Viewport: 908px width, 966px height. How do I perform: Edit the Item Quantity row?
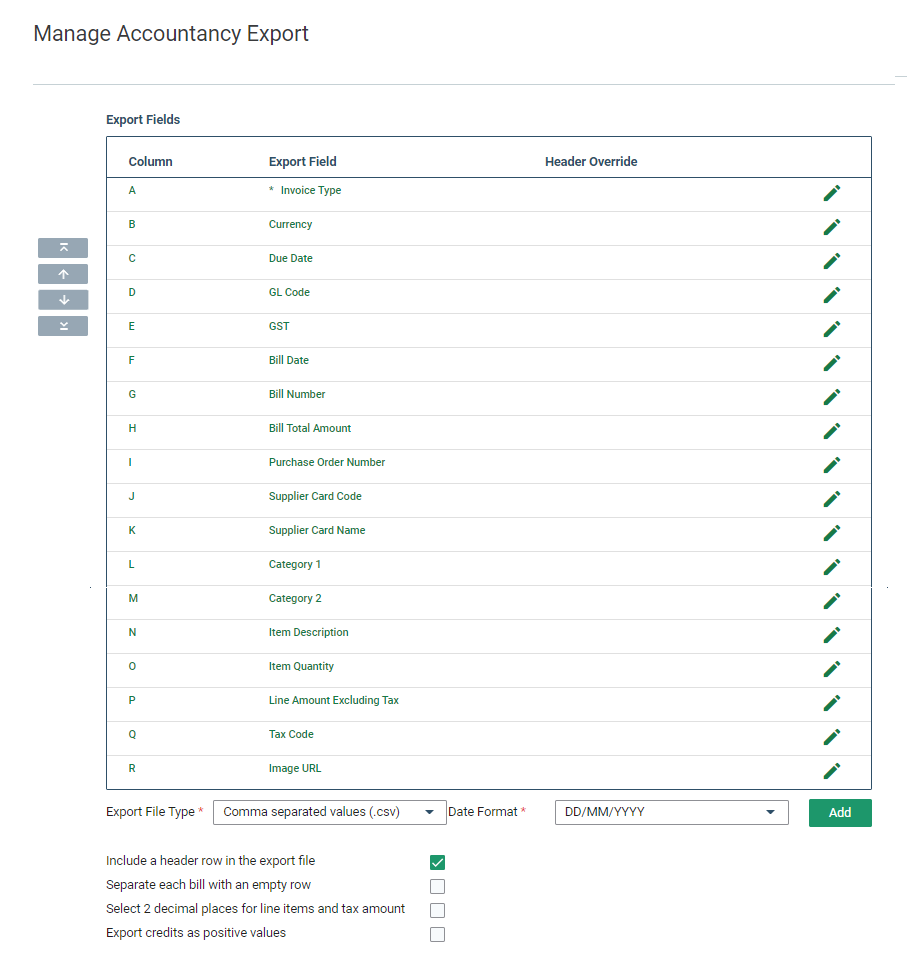click(x=832, y=669)
